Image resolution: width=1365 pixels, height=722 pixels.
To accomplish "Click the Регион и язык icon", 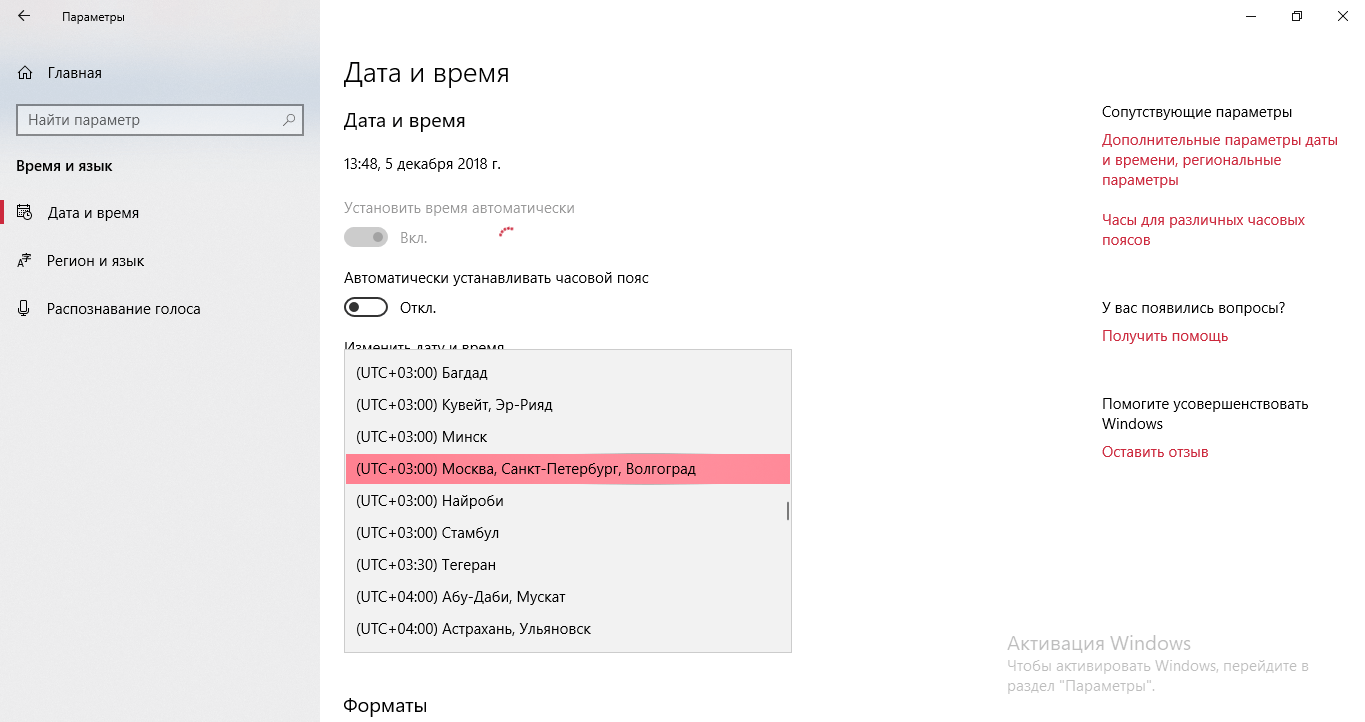I will 24,261.
